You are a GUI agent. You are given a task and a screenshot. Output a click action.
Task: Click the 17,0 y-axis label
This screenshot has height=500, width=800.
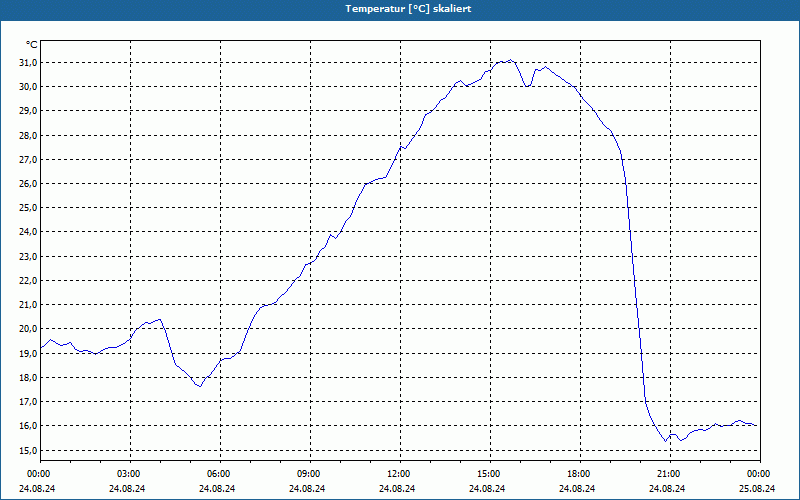28,402
